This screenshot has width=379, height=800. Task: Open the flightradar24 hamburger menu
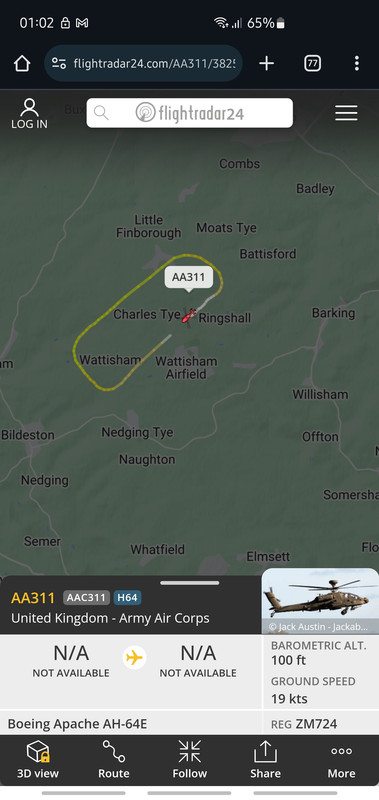[x=346, y=113]
